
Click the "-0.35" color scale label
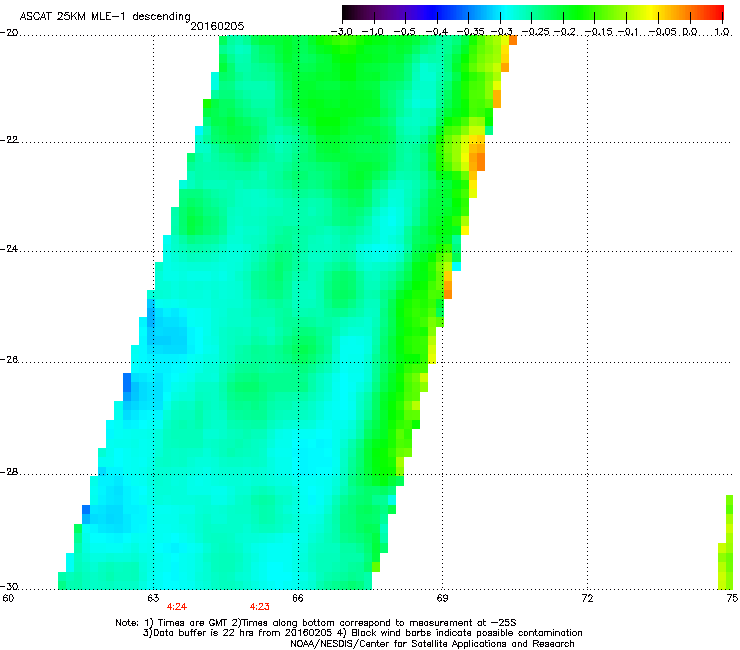470,32
